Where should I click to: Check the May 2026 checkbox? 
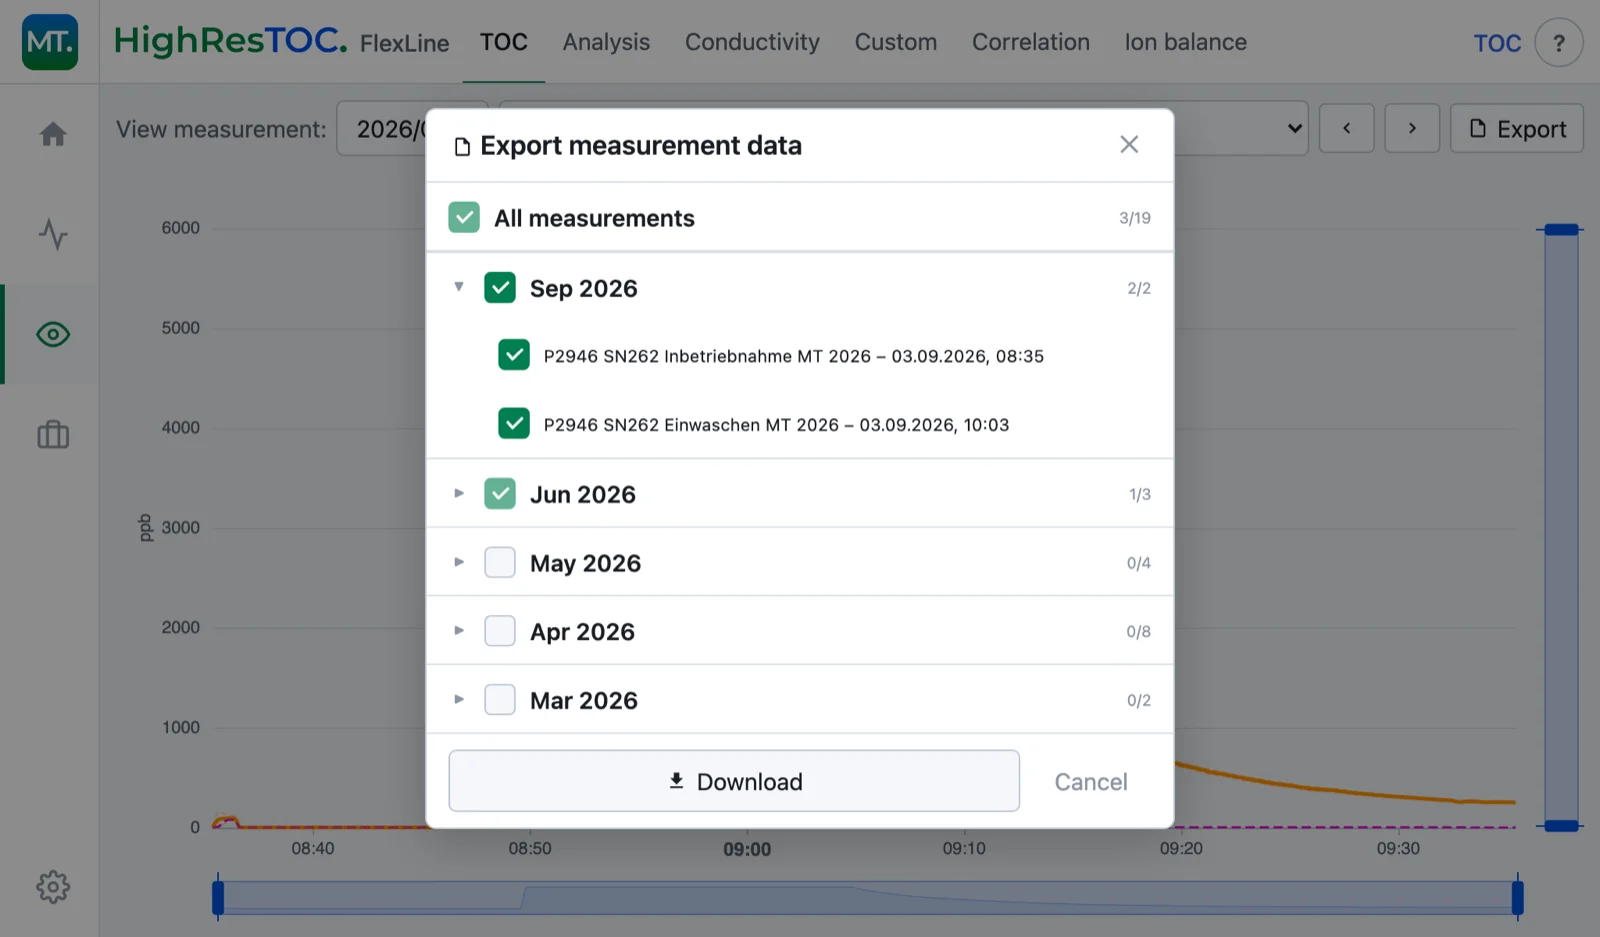pyautogui.click(x=500, y=562)
